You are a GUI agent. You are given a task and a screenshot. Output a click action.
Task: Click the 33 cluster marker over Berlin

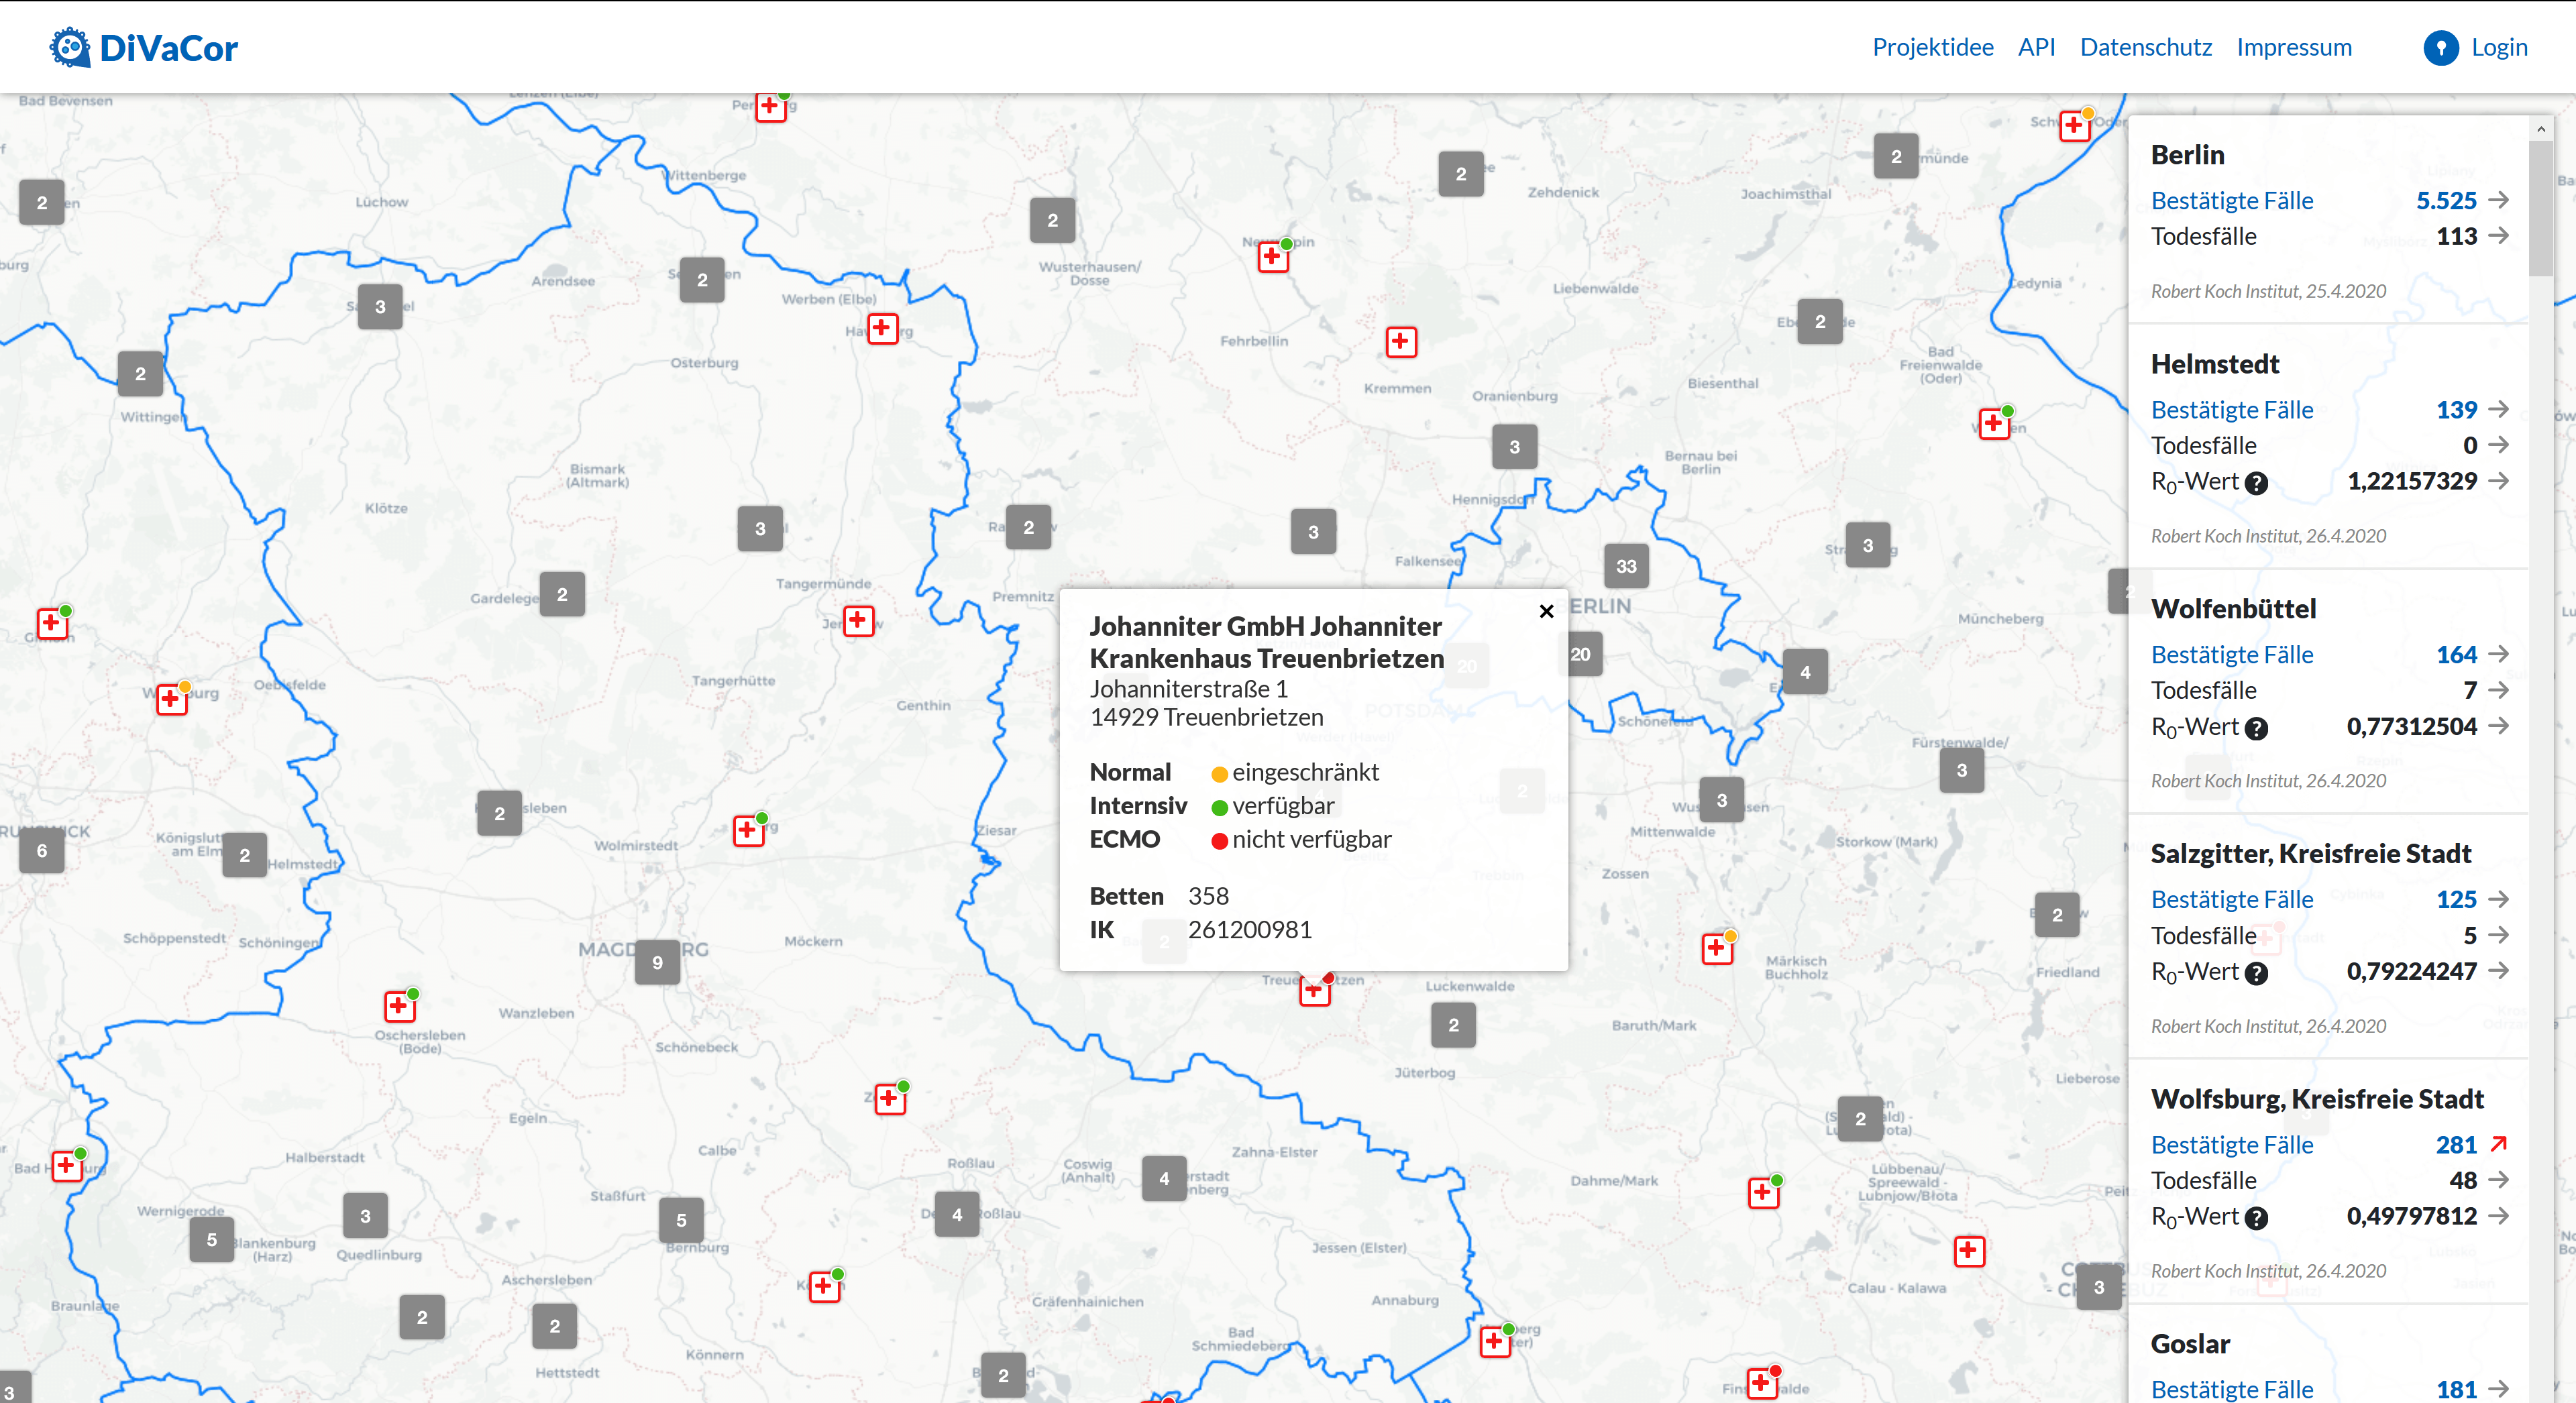click(1626, 566)
